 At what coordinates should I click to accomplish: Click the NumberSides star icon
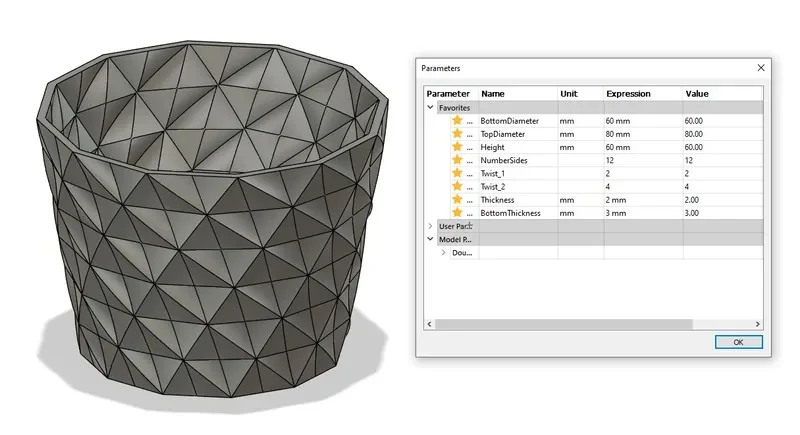coord(457,160)
